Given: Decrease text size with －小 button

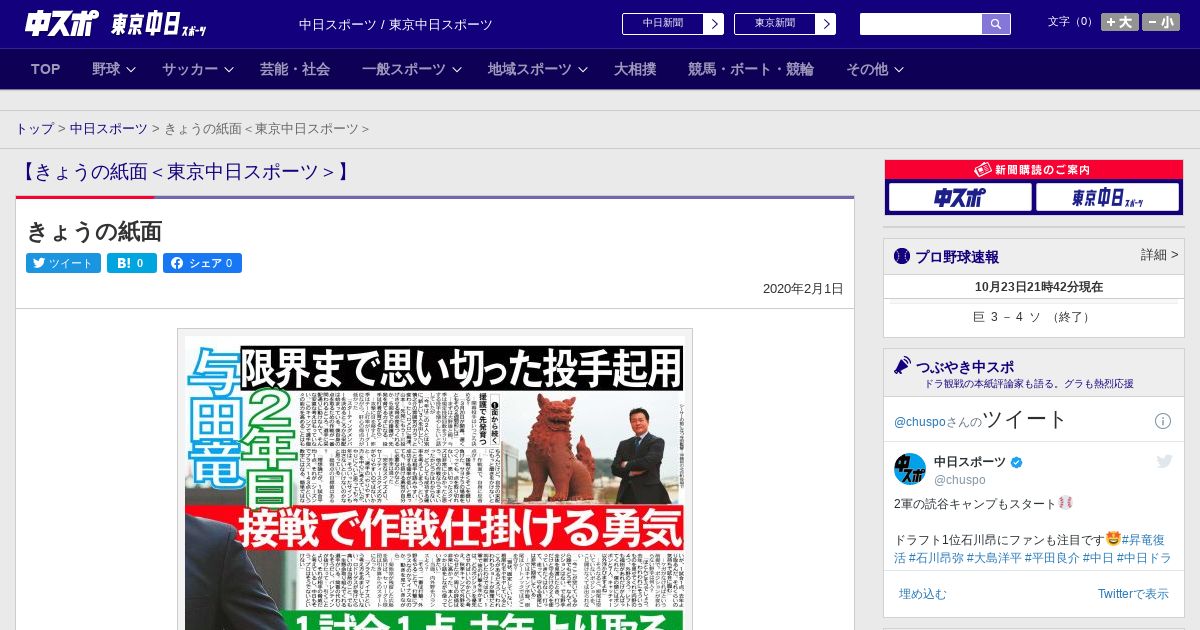Looking at the screenshot, I should (1161, 22).
